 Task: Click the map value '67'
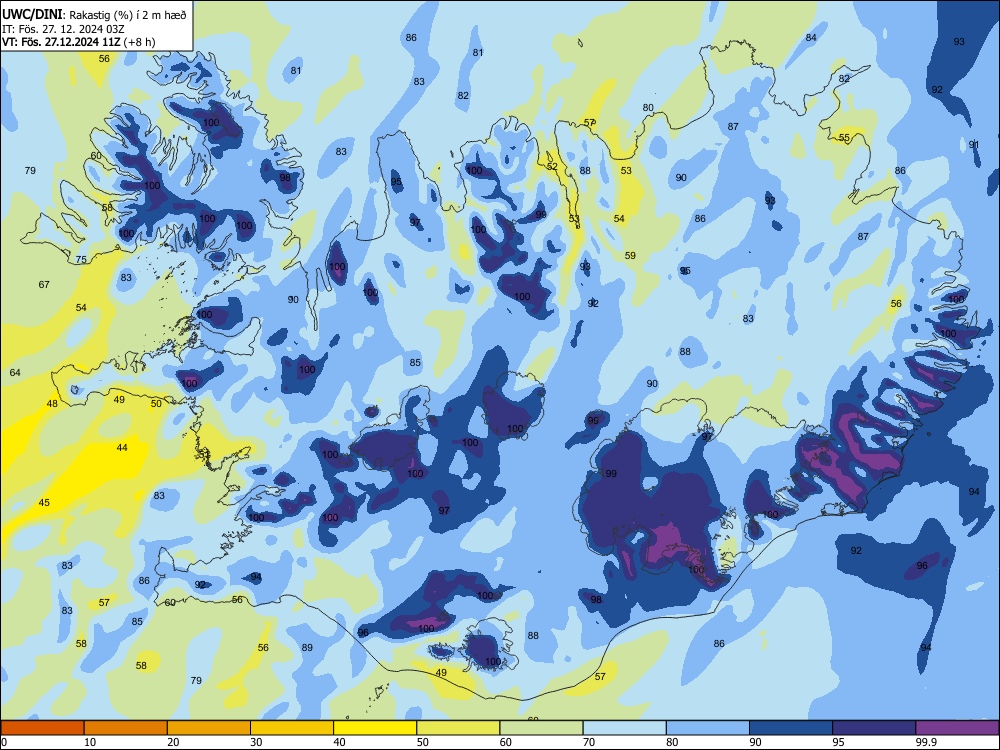click(x=44, y=284)
